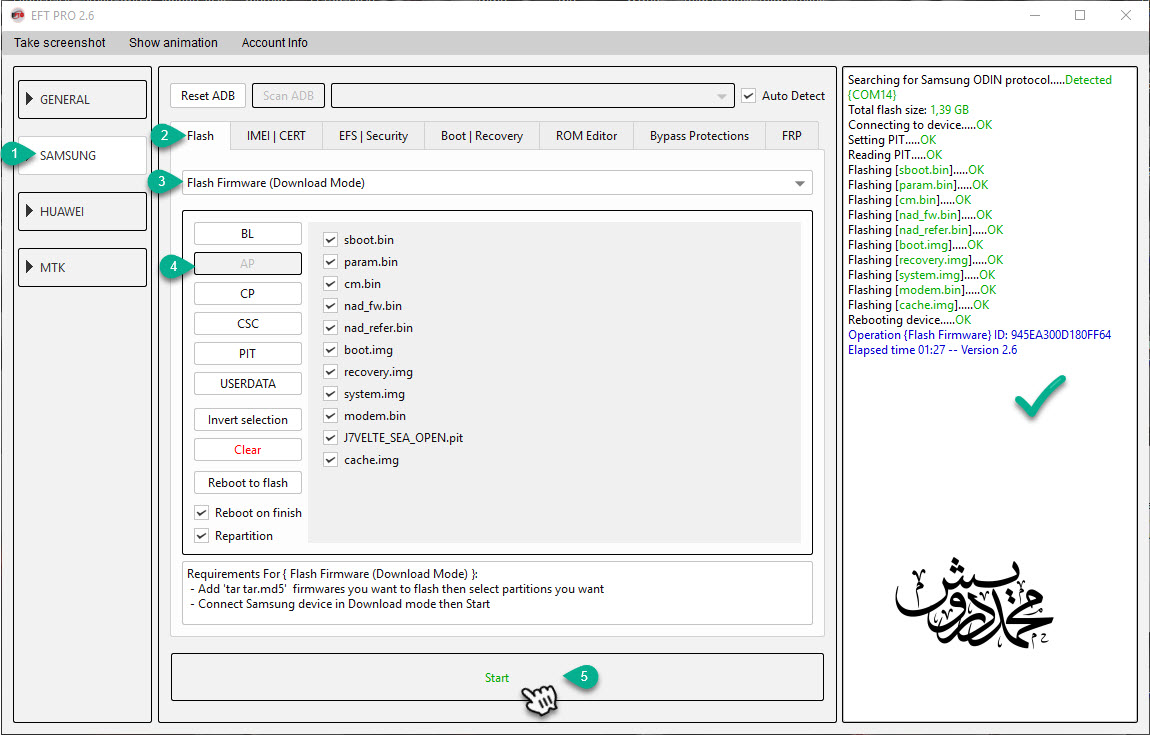Click the 'Operation {Flash Firmware} ID' log line
This screenshot has height=735, width=1150.
979,334
